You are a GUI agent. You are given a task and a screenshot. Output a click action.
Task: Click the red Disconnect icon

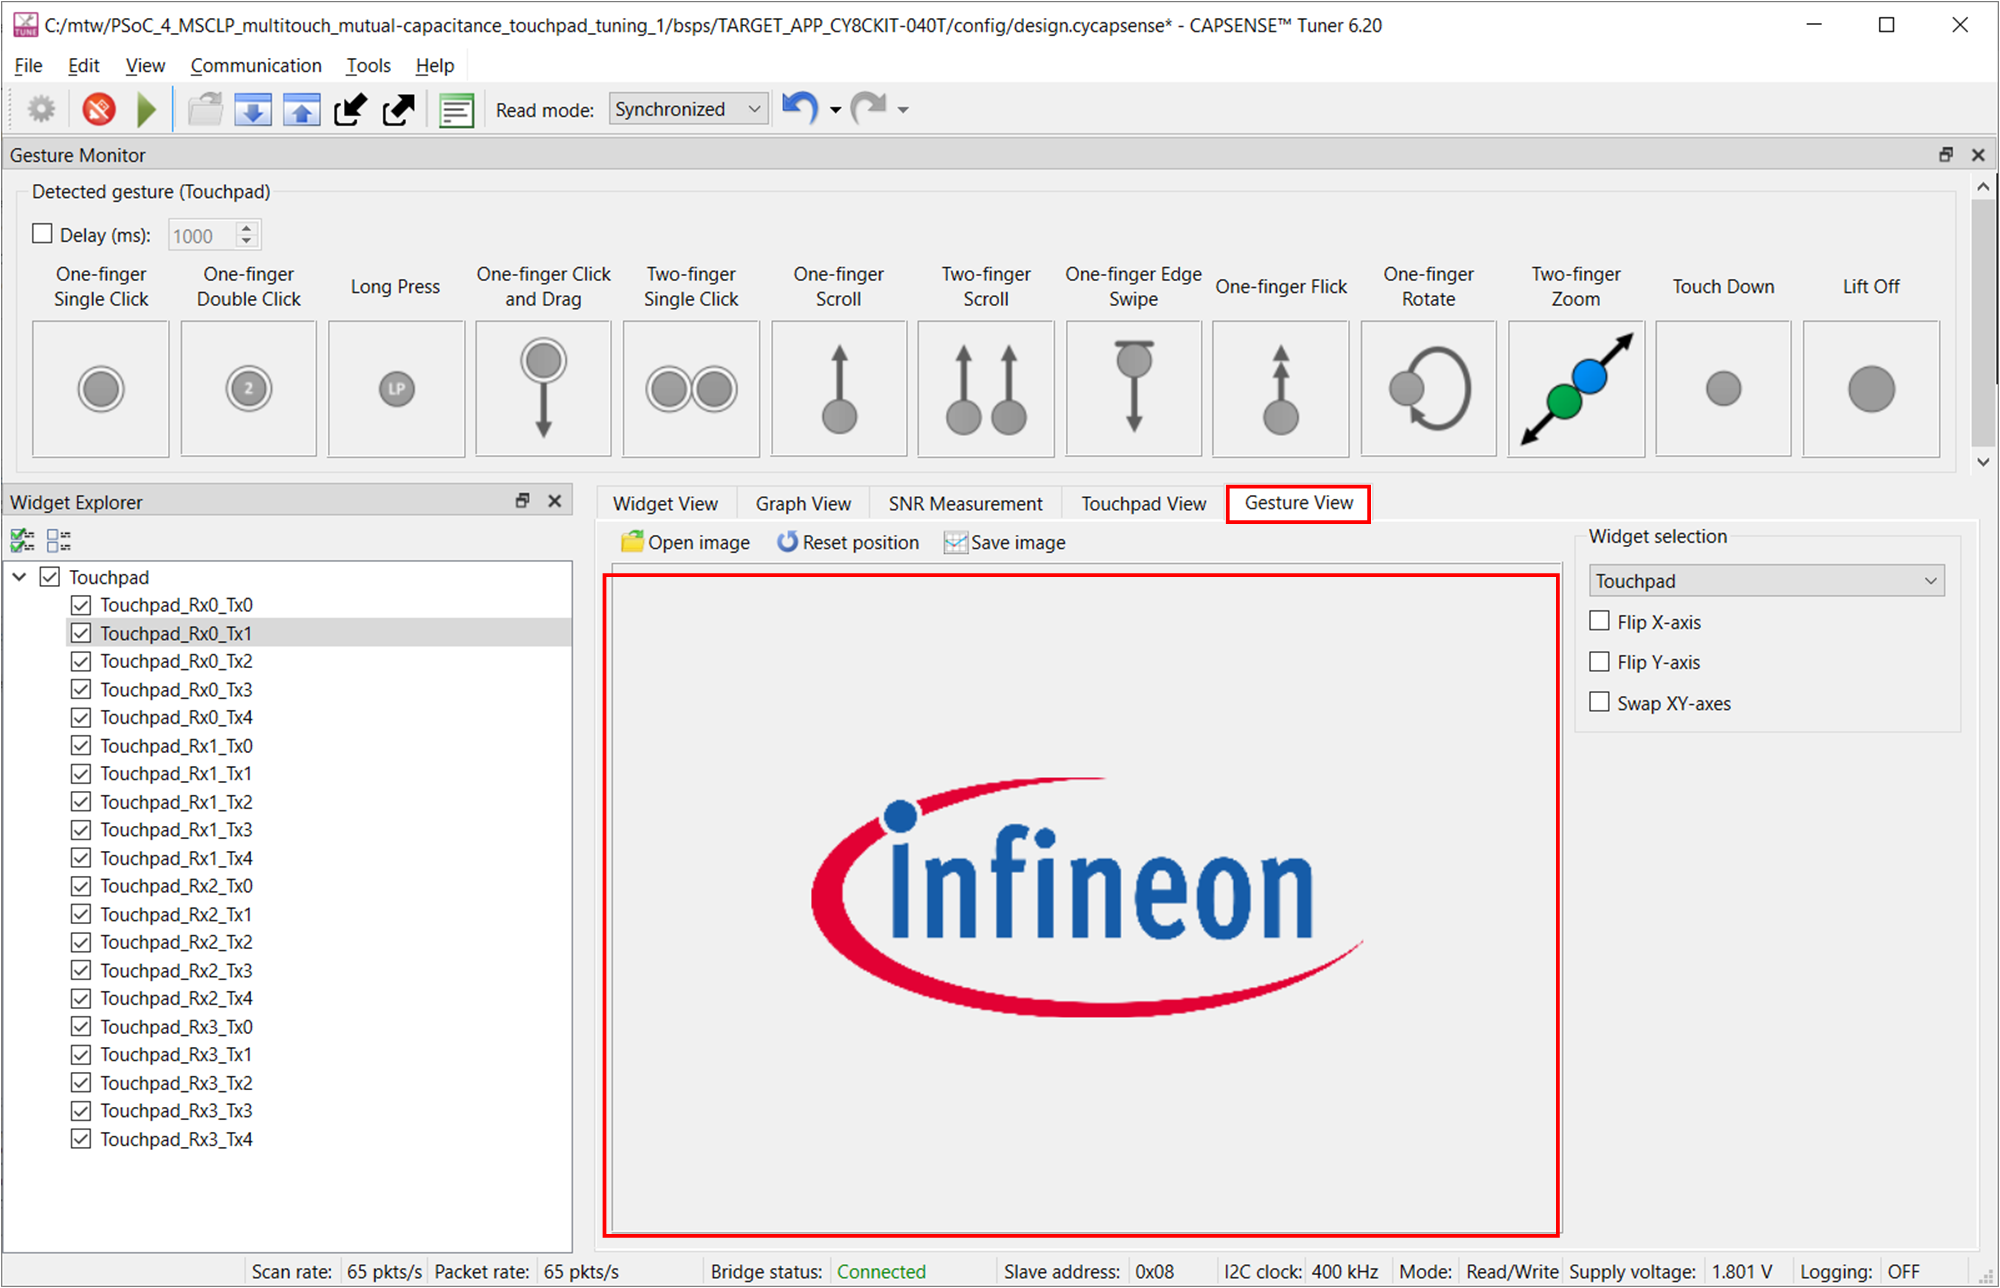pos(99,109)
